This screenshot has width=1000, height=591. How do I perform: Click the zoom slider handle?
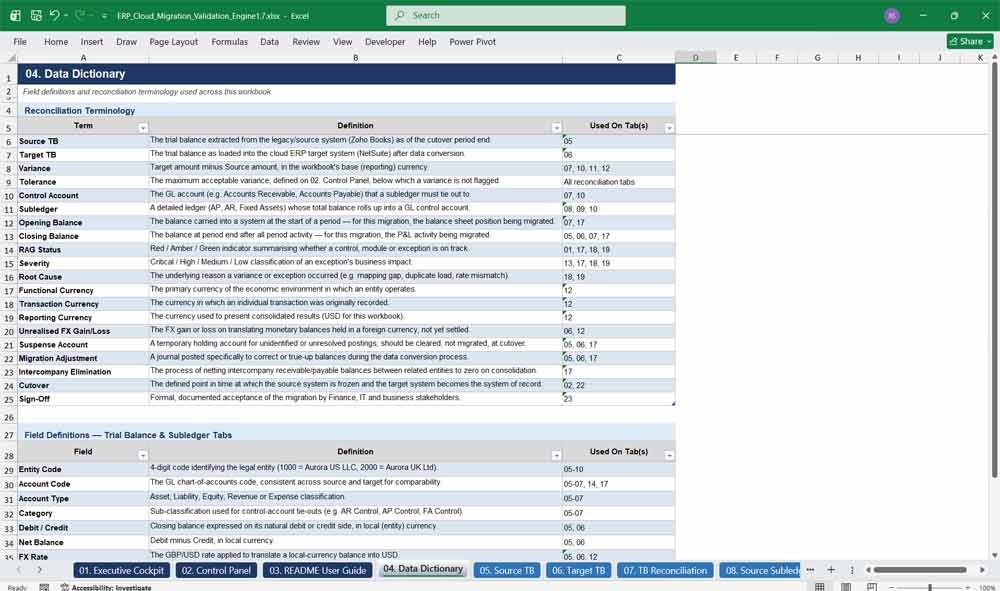(930, 587)
